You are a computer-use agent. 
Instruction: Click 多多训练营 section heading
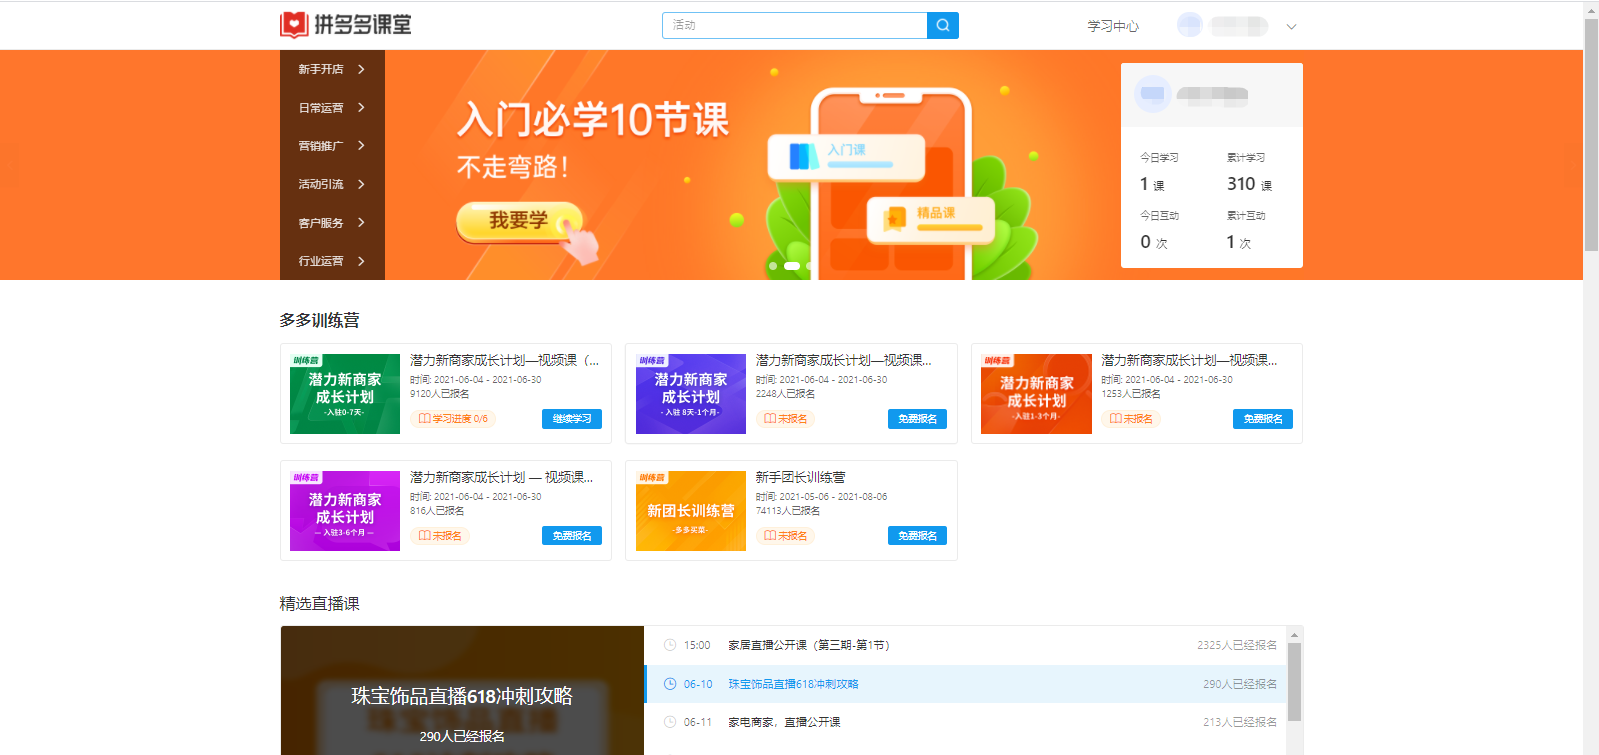click(x=320, y=320)
